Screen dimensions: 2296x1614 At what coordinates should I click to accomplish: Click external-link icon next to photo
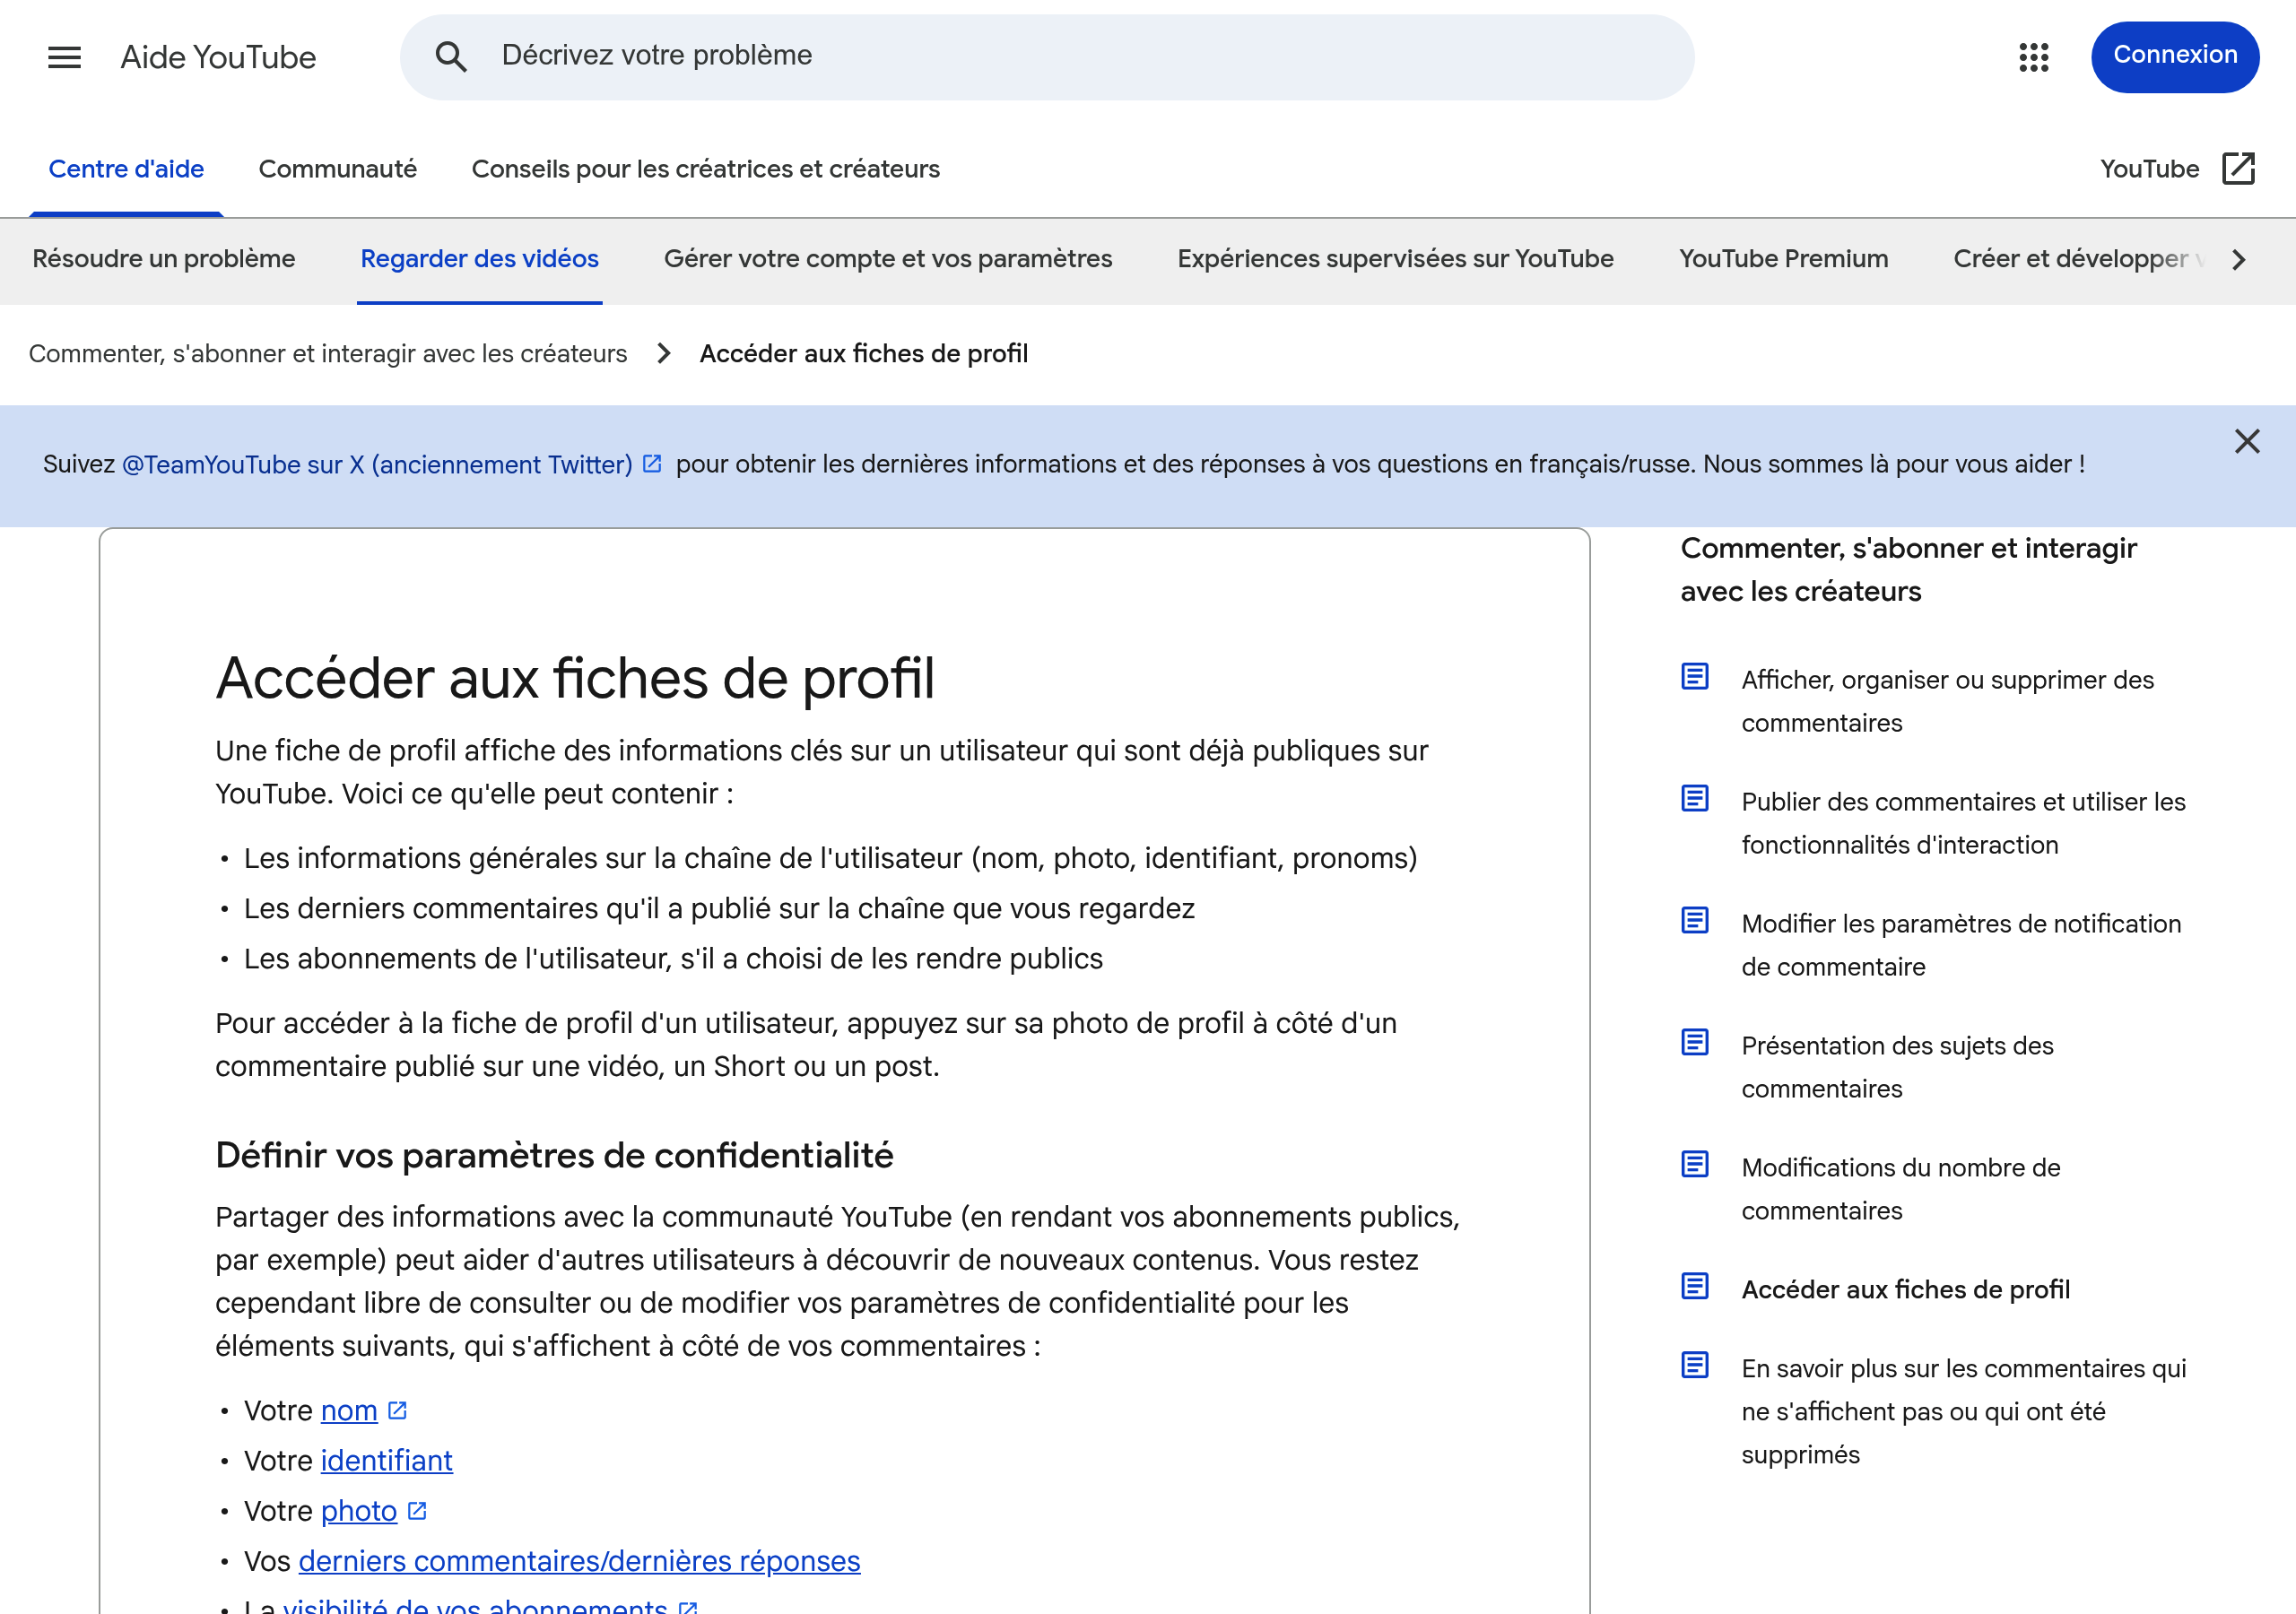click(417, 1511)
